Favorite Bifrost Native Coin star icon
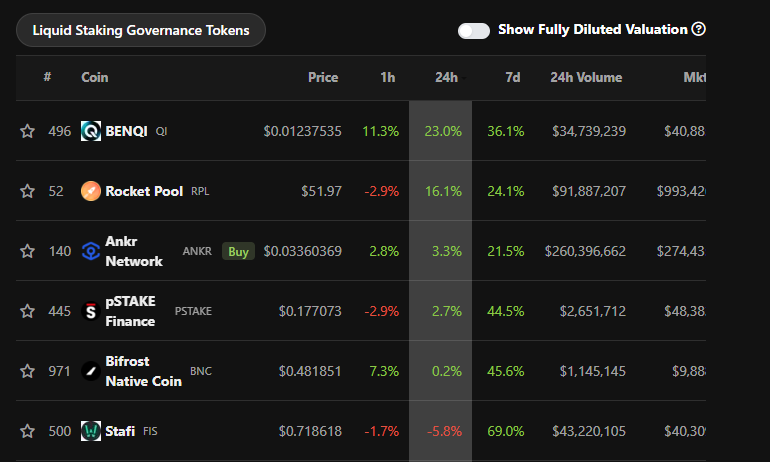The width and height of the screenshot is (770, 462). [28, 371]
